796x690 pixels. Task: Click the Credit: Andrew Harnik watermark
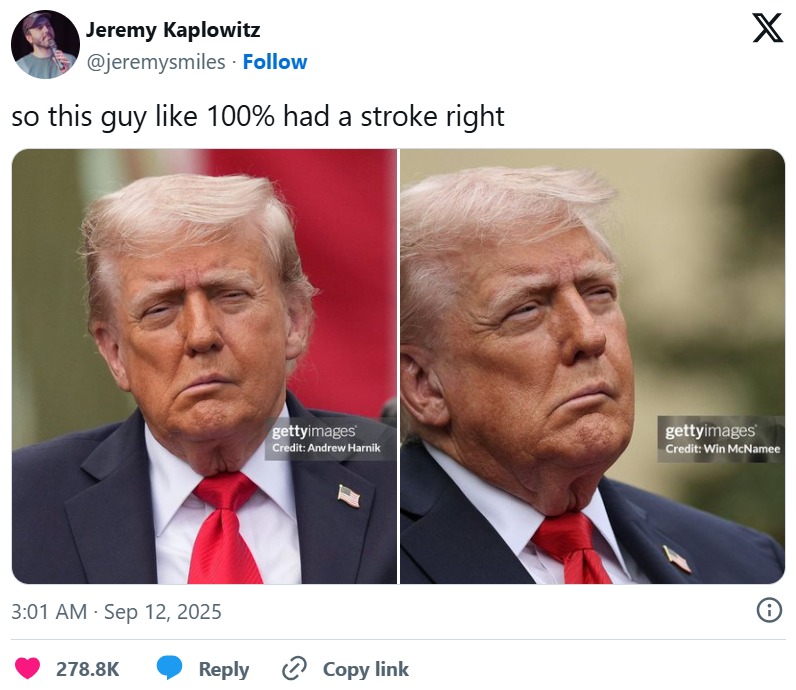point(326,448)
